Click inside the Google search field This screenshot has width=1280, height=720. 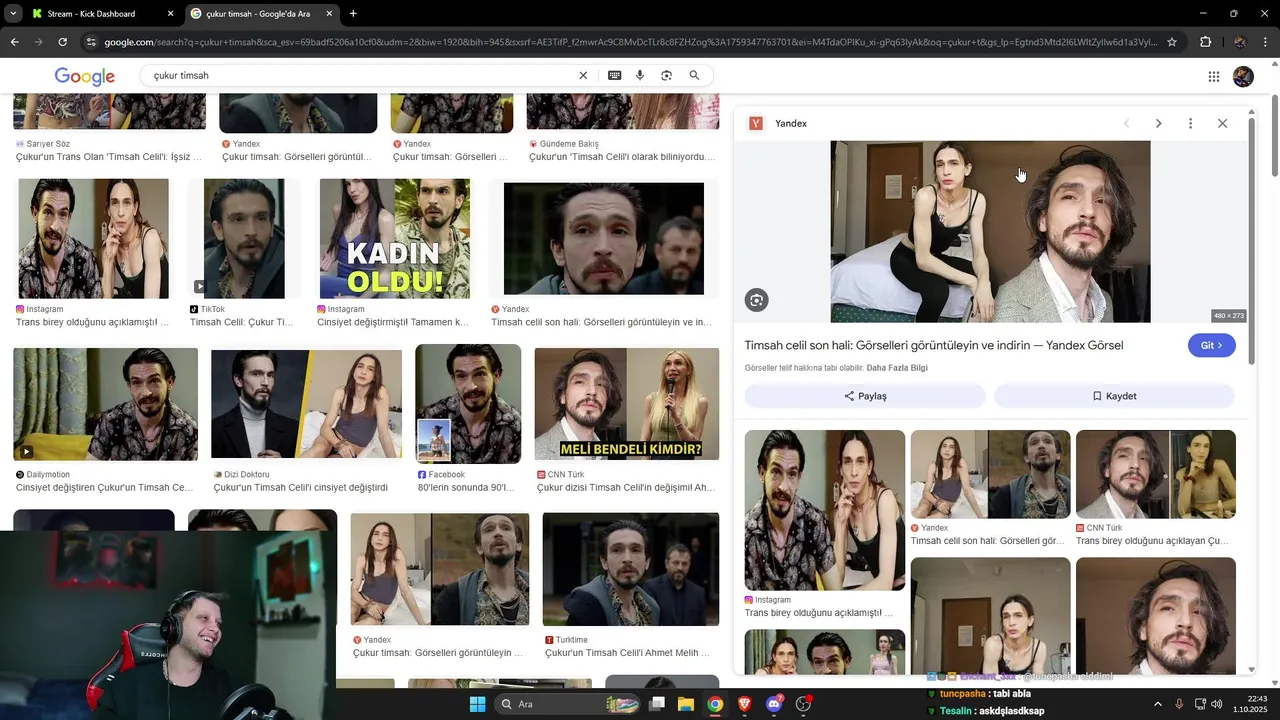360,76
